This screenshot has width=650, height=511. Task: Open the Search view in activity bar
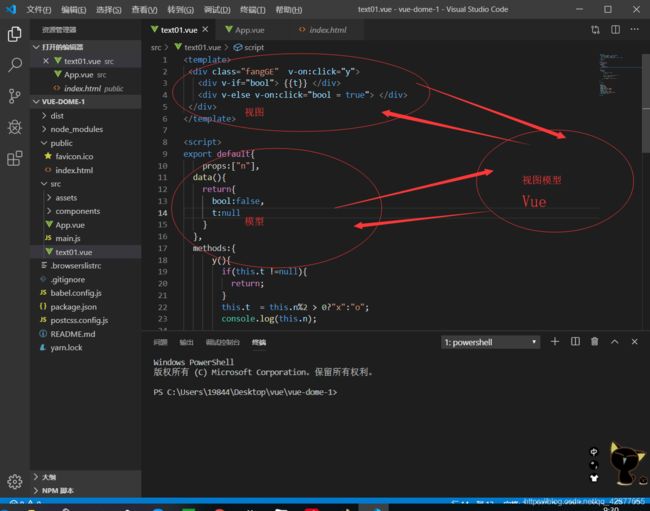pos(15,65)
